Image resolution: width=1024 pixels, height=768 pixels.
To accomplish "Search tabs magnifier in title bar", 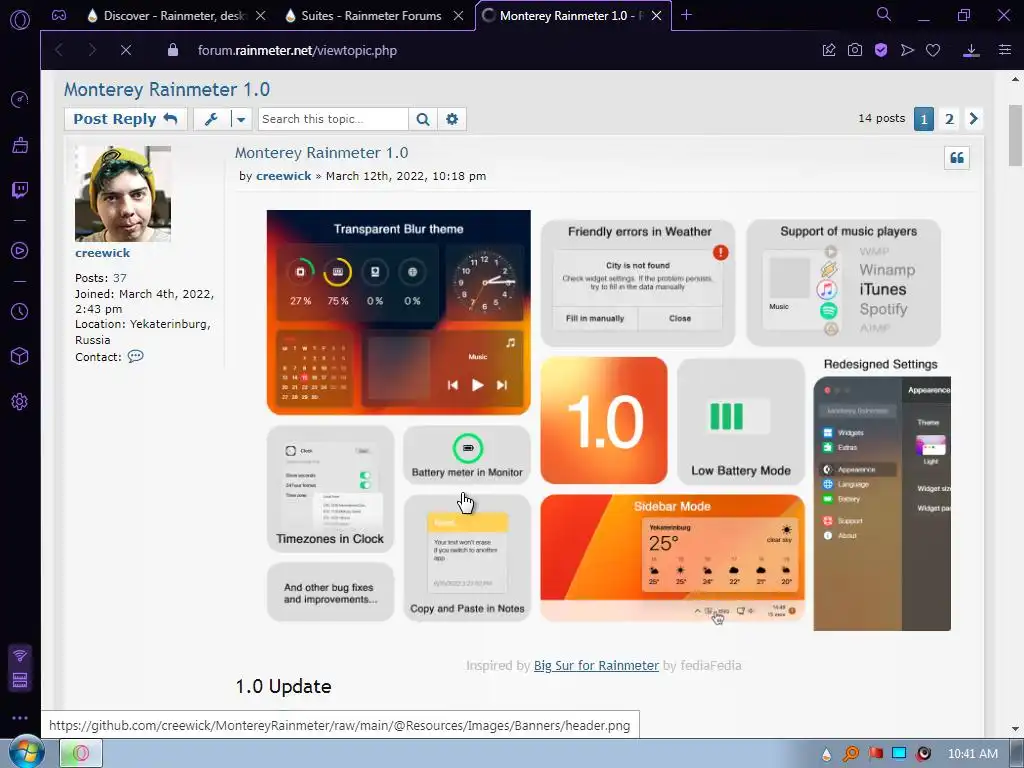I will pos(884,14).
